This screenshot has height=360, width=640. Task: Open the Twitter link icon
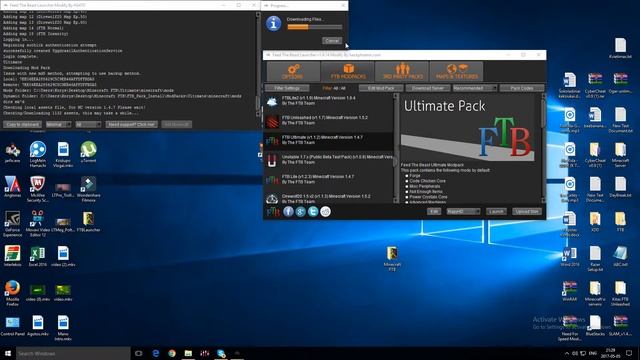(x=313, y=211)
